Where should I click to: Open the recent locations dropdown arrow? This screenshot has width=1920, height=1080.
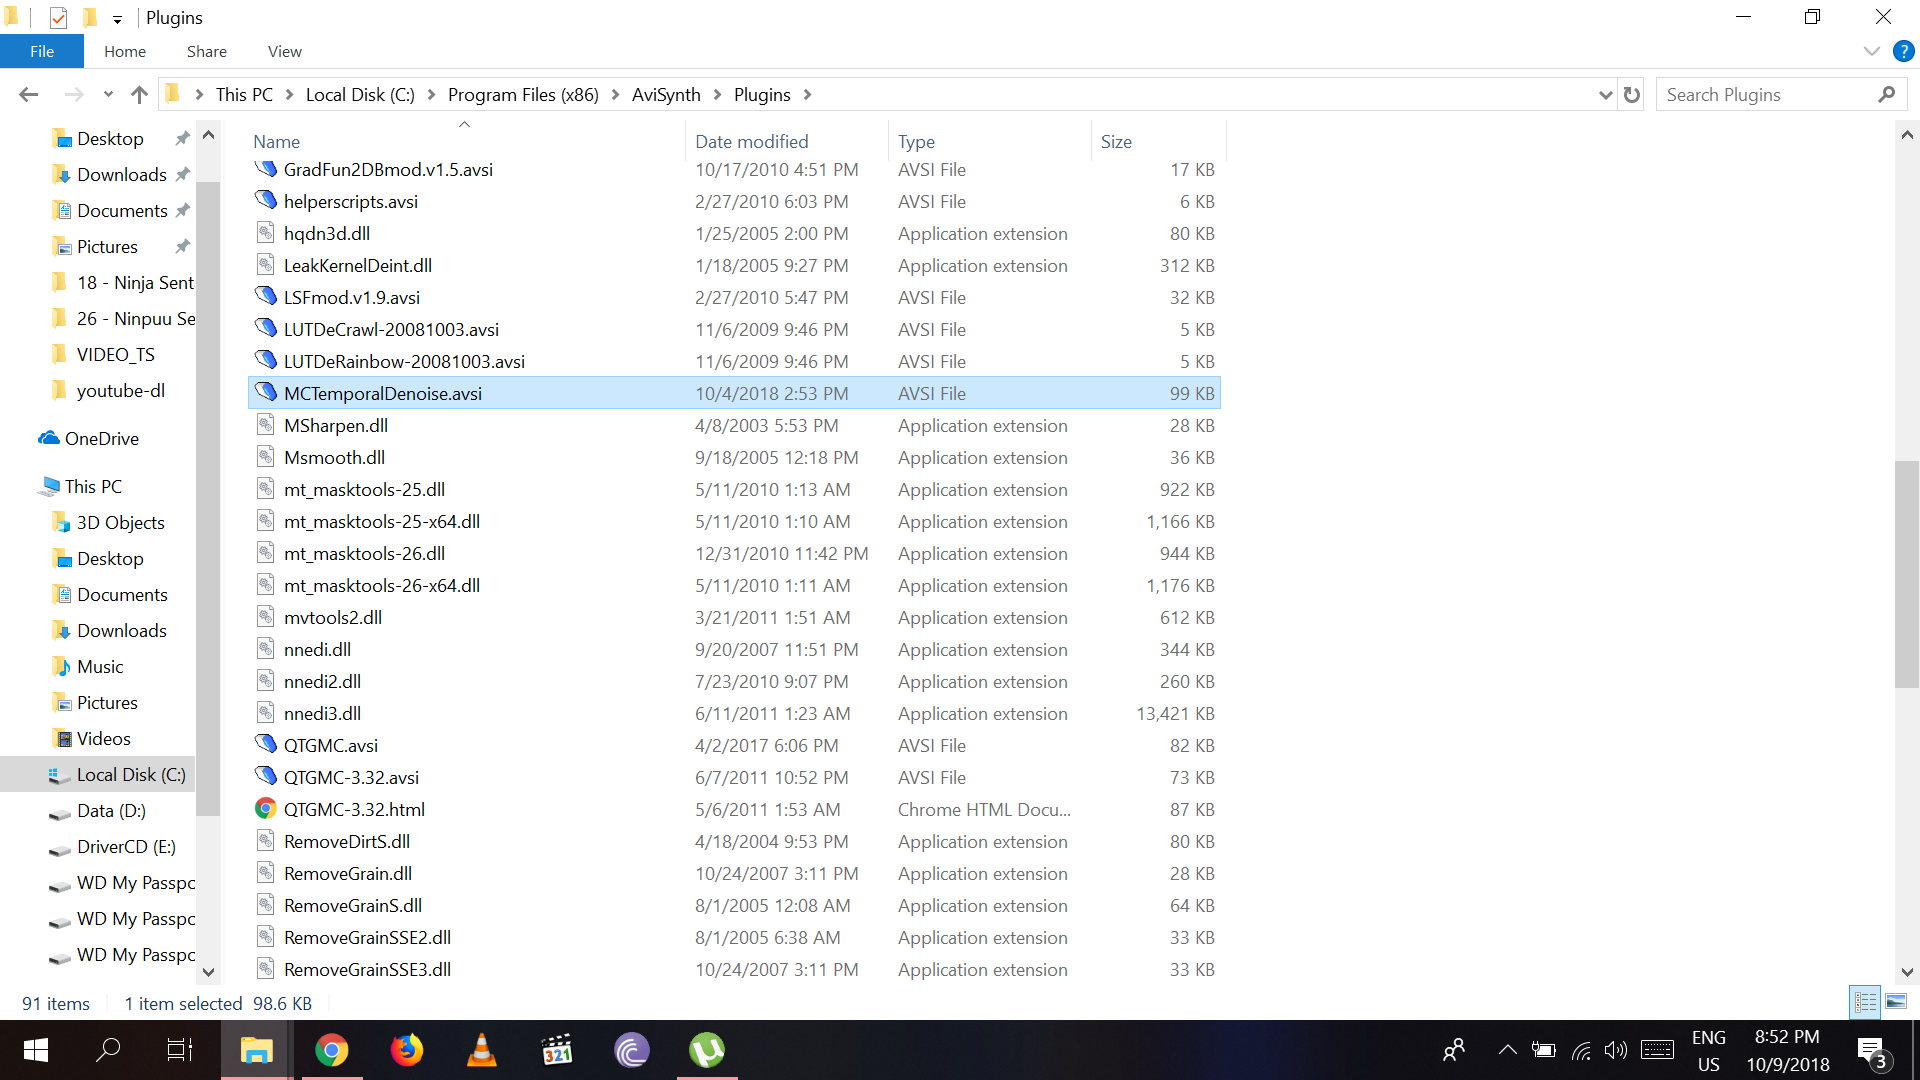[108, 95]
